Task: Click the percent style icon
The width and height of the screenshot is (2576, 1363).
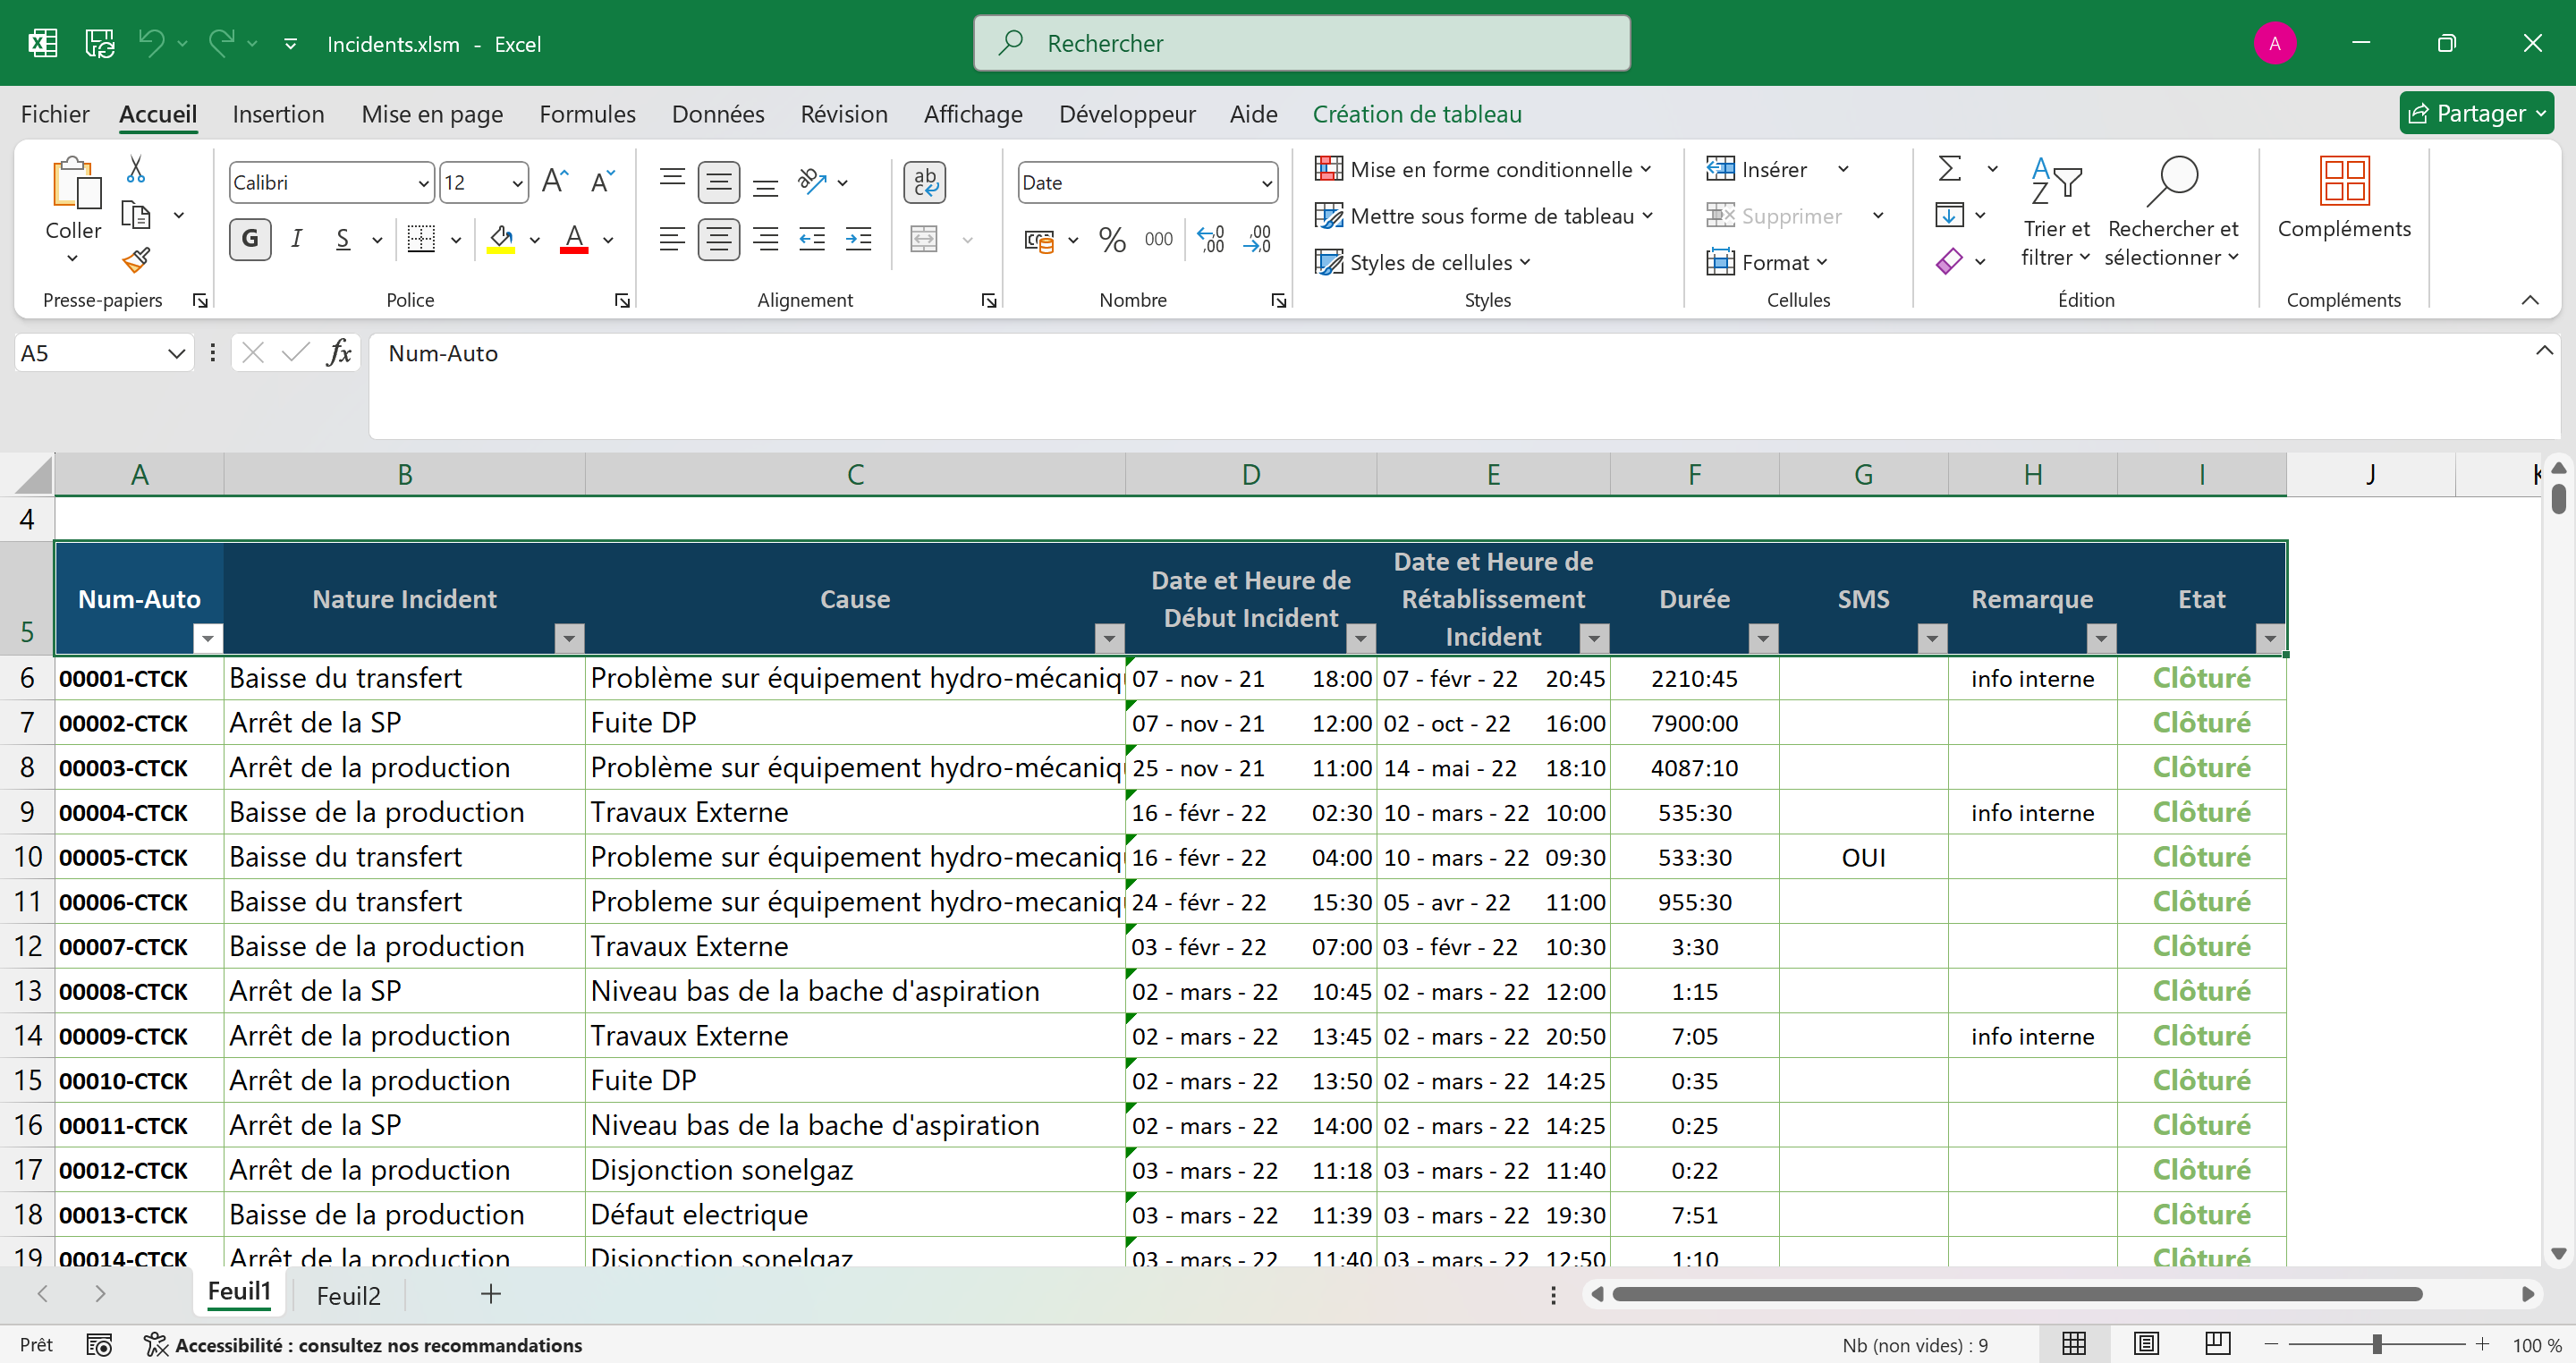Action: tap(1111, 240)
